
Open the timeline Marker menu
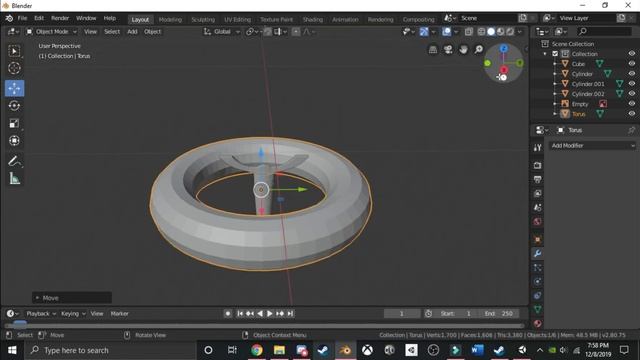[119, 313]
